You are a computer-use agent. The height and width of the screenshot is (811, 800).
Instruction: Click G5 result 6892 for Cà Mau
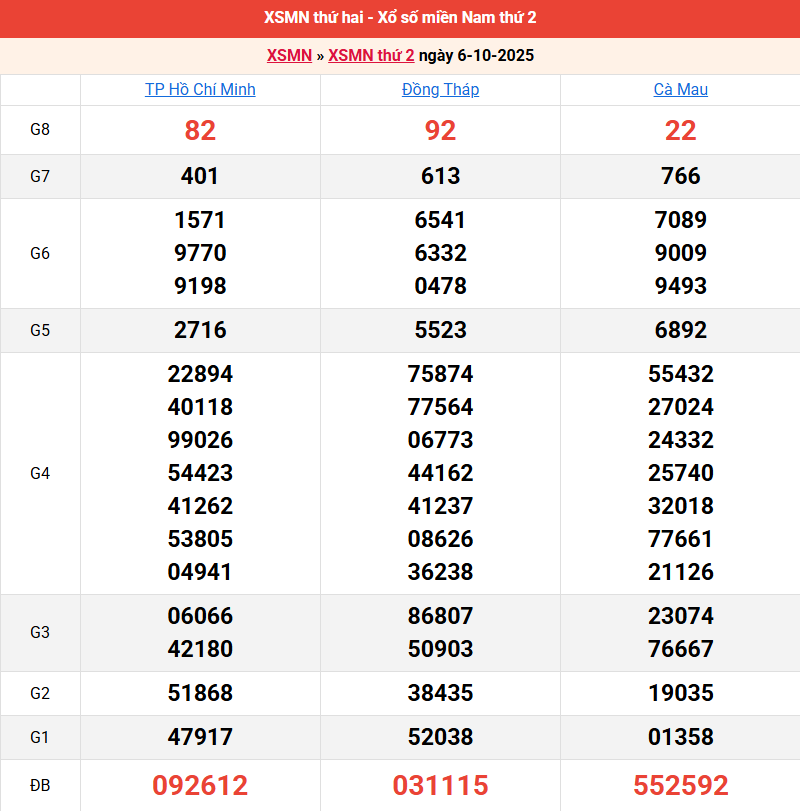tap(680, 330)
